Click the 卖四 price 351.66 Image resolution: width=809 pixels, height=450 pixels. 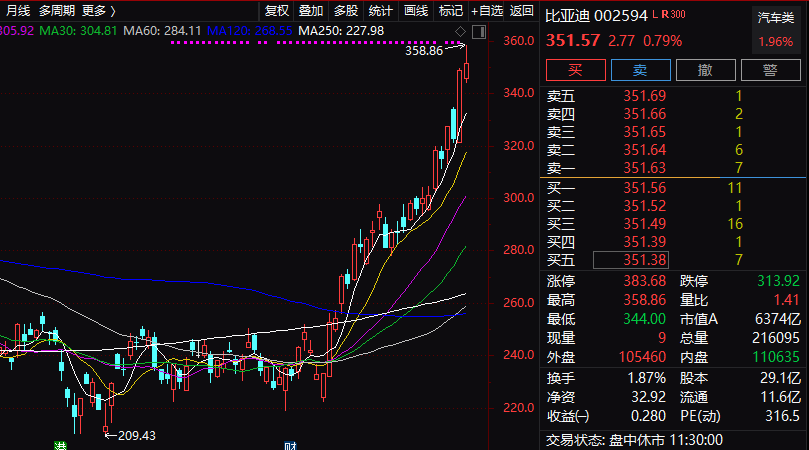tap(645, 114)
